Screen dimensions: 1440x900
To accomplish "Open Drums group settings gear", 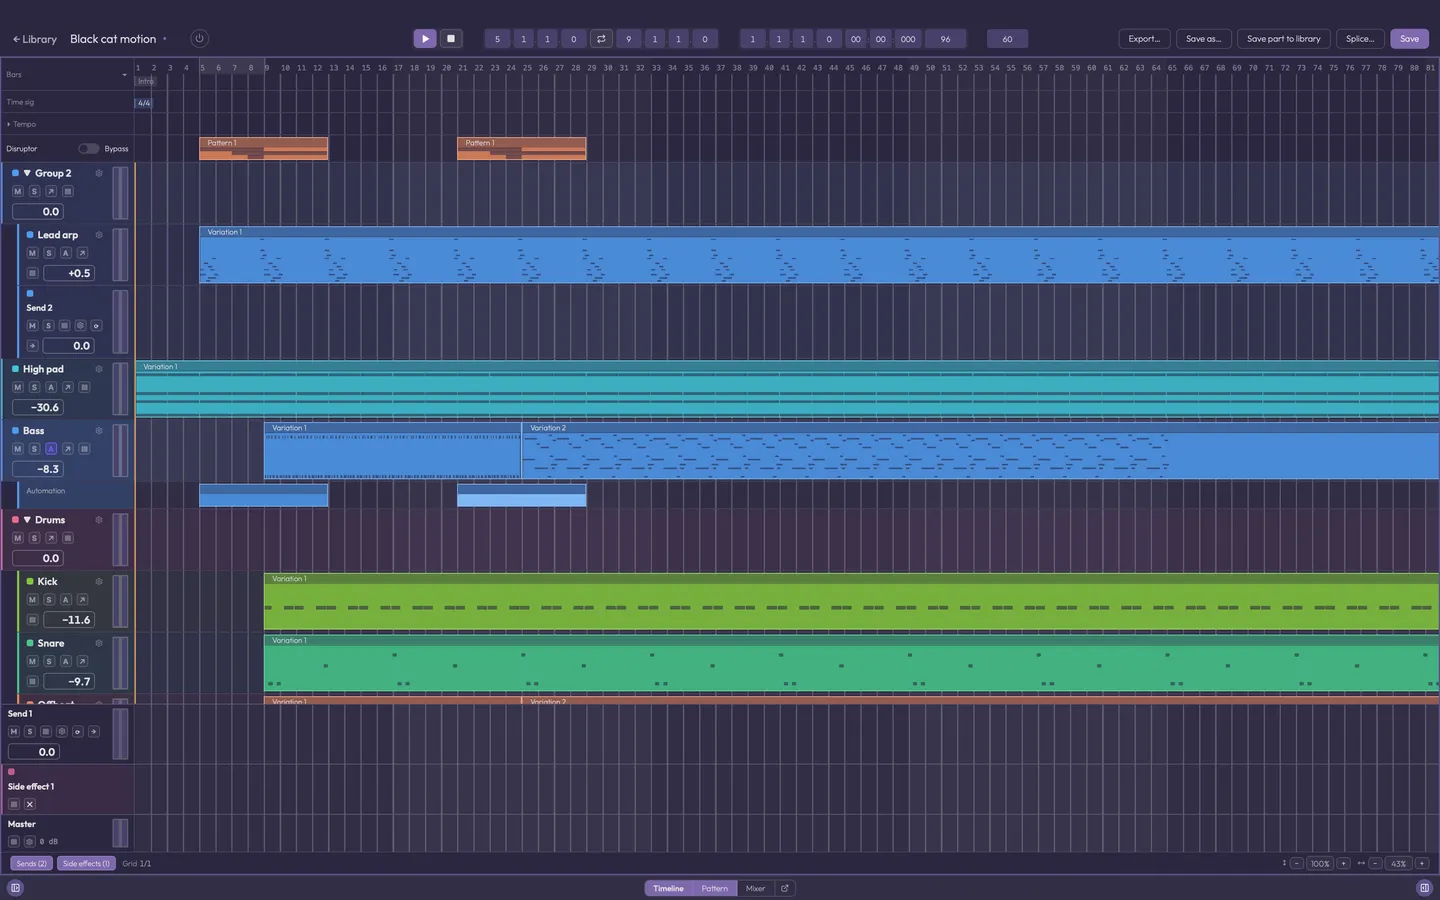I will coord(99,520).
